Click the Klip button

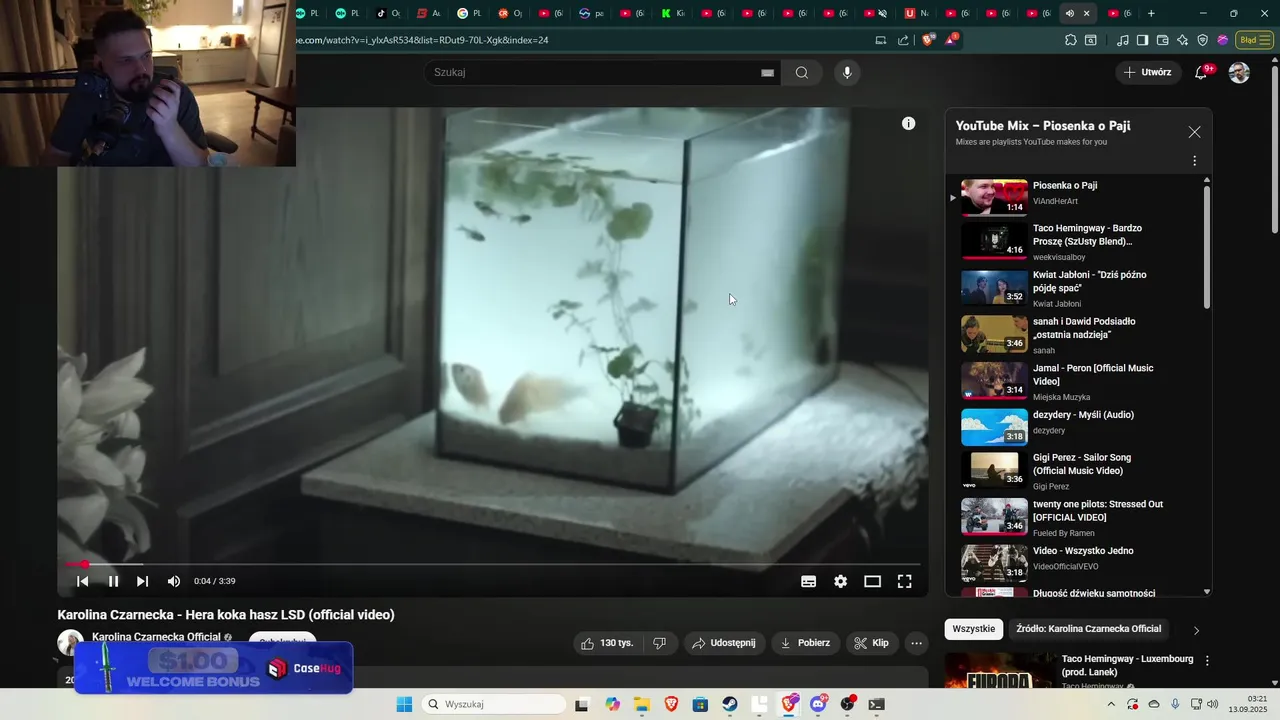pyautogui.click(x=871, y=643)
